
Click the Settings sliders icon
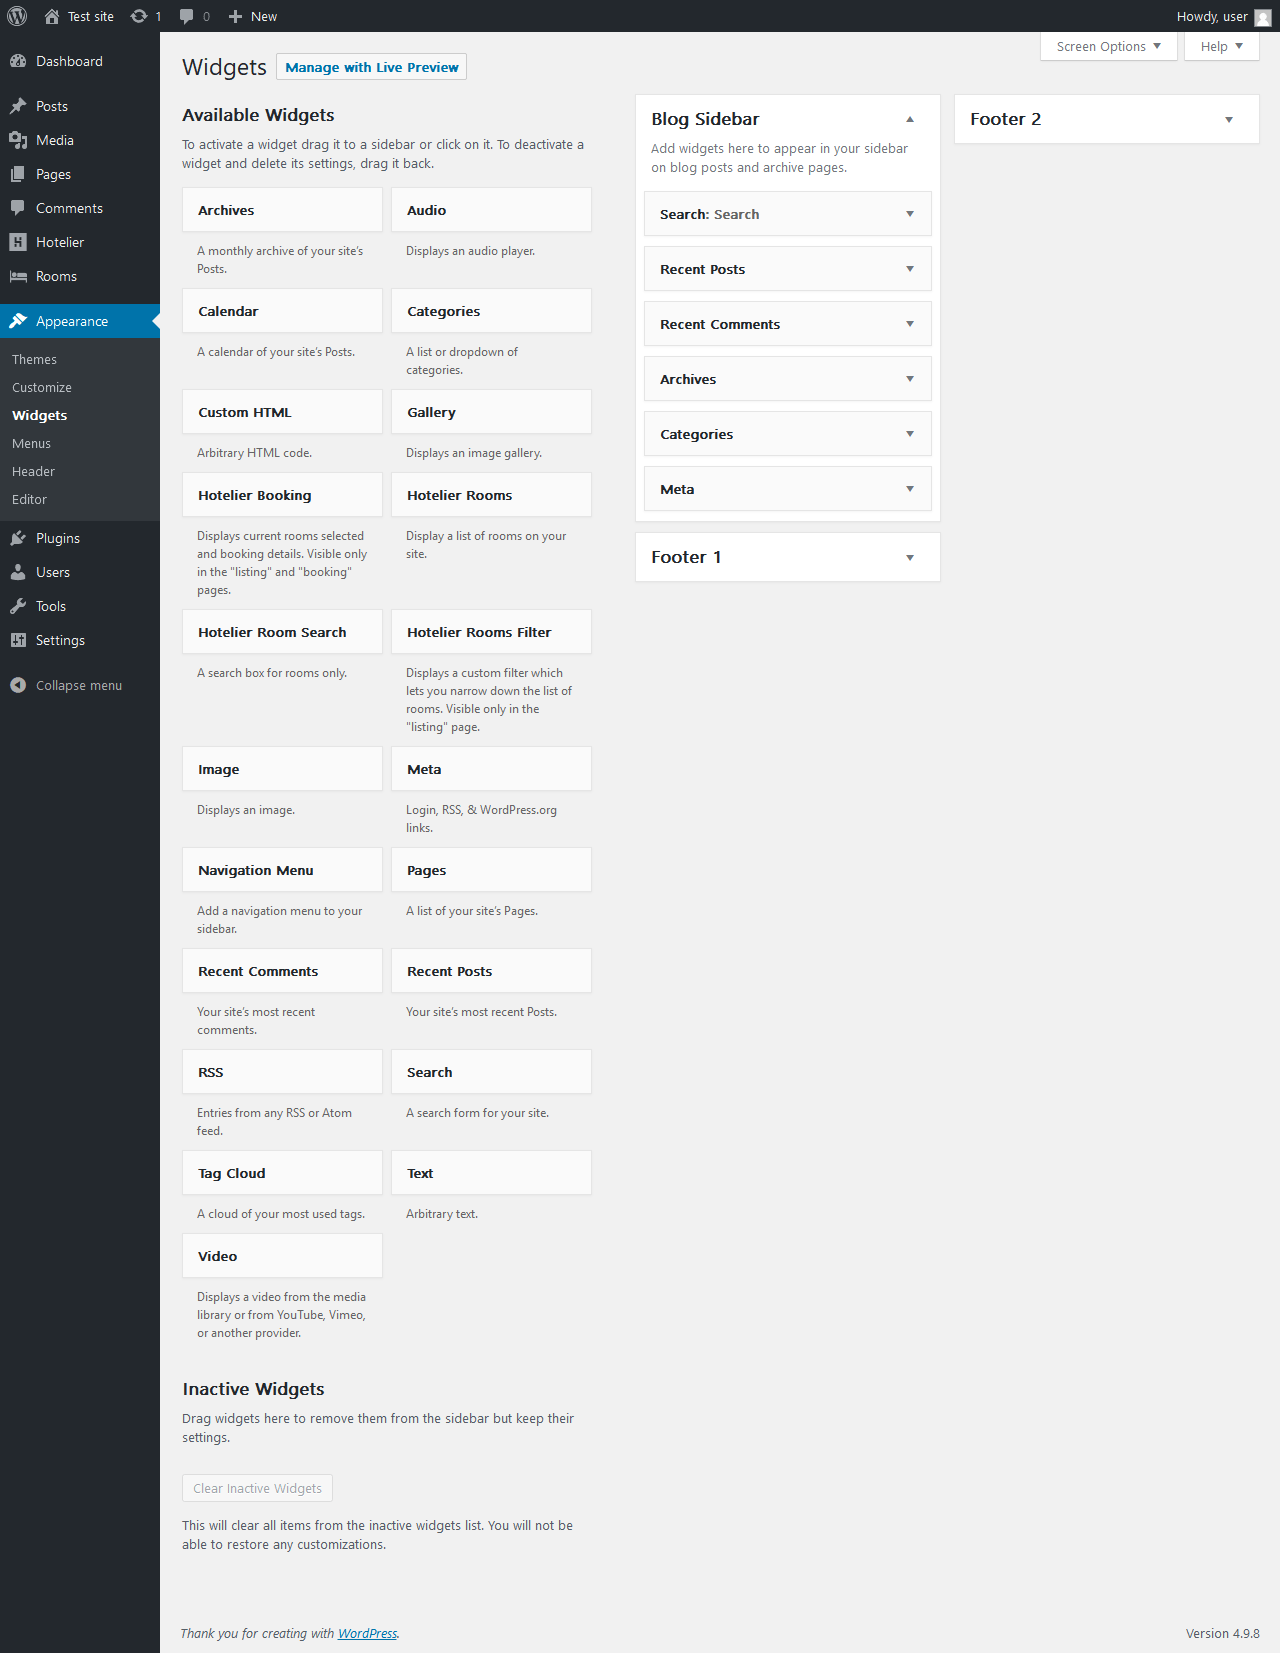click(x=18, y=640)
